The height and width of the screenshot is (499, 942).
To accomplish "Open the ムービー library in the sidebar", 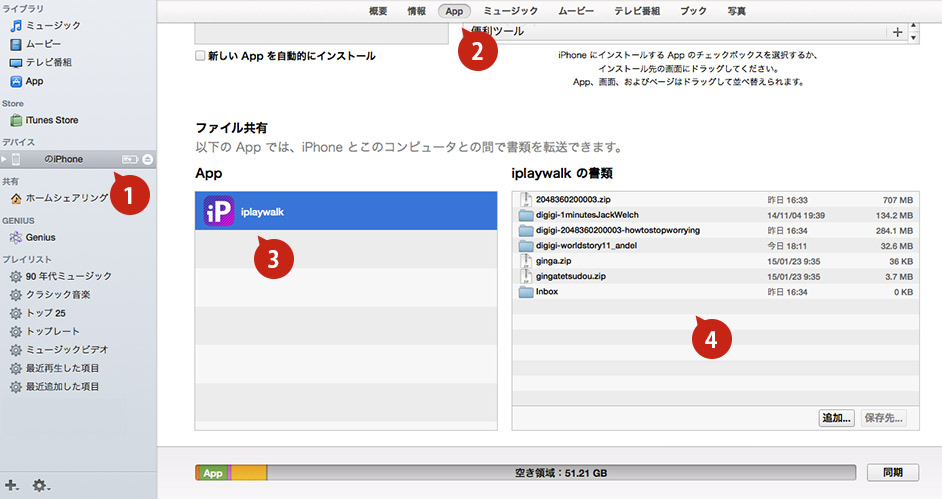I will point(35,44).
